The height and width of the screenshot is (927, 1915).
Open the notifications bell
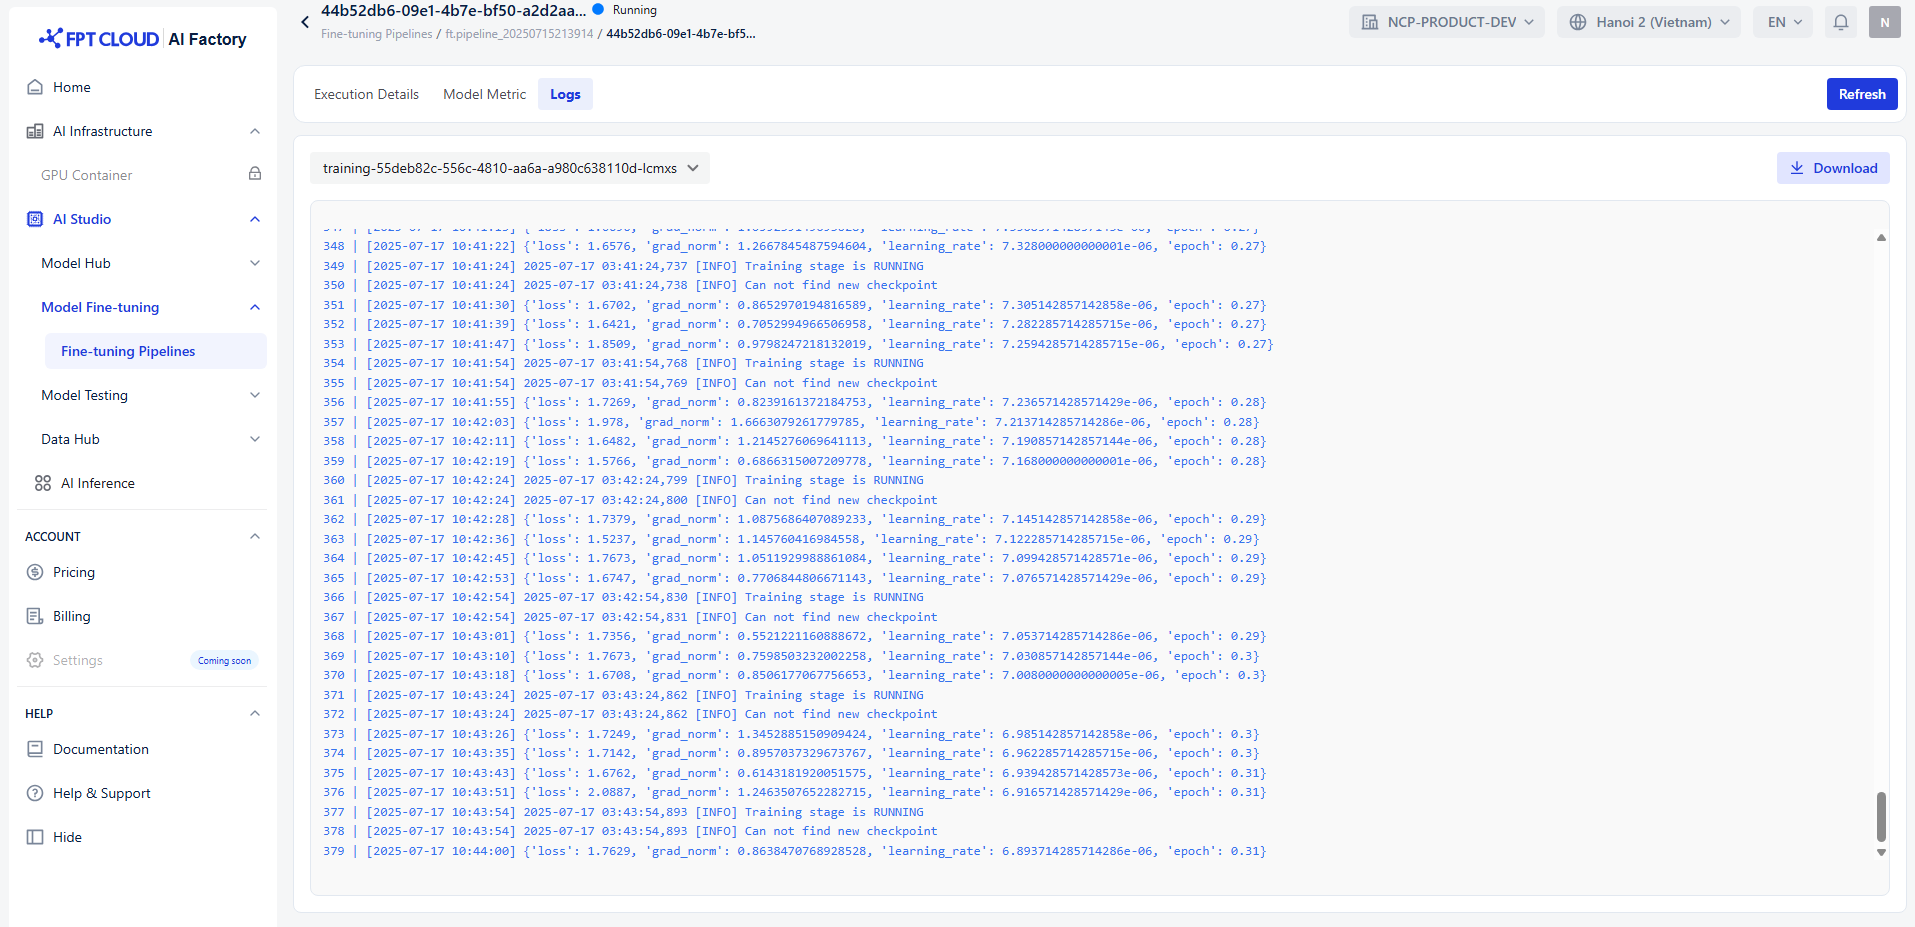(x=1840, y=22)
